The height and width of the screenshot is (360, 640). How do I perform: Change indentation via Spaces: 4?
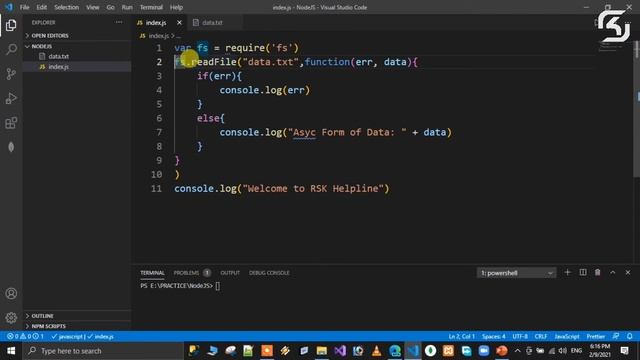[x=493, y=336]
